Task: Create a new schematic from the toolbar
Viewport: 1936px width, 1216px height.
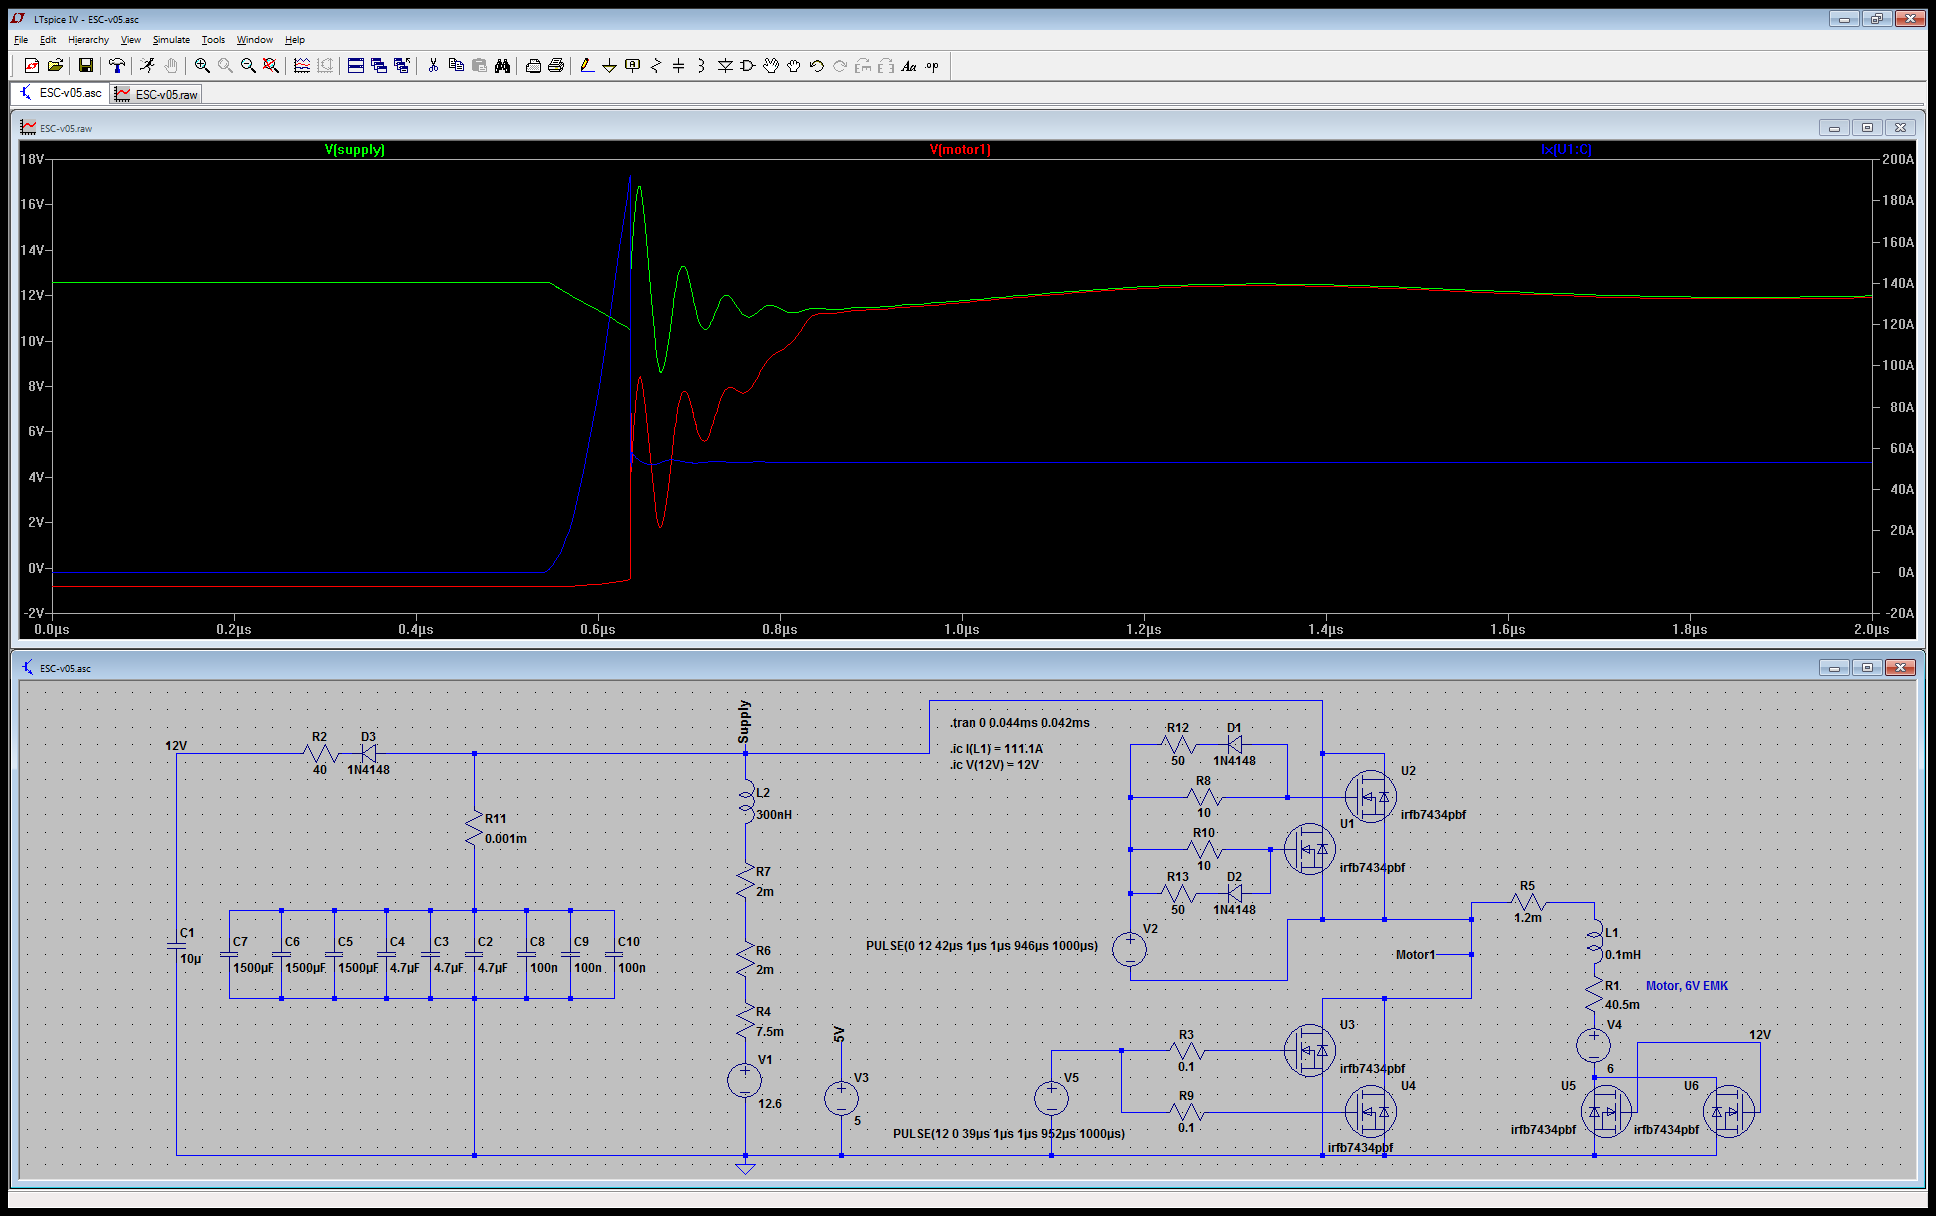Action: (32, 66)
